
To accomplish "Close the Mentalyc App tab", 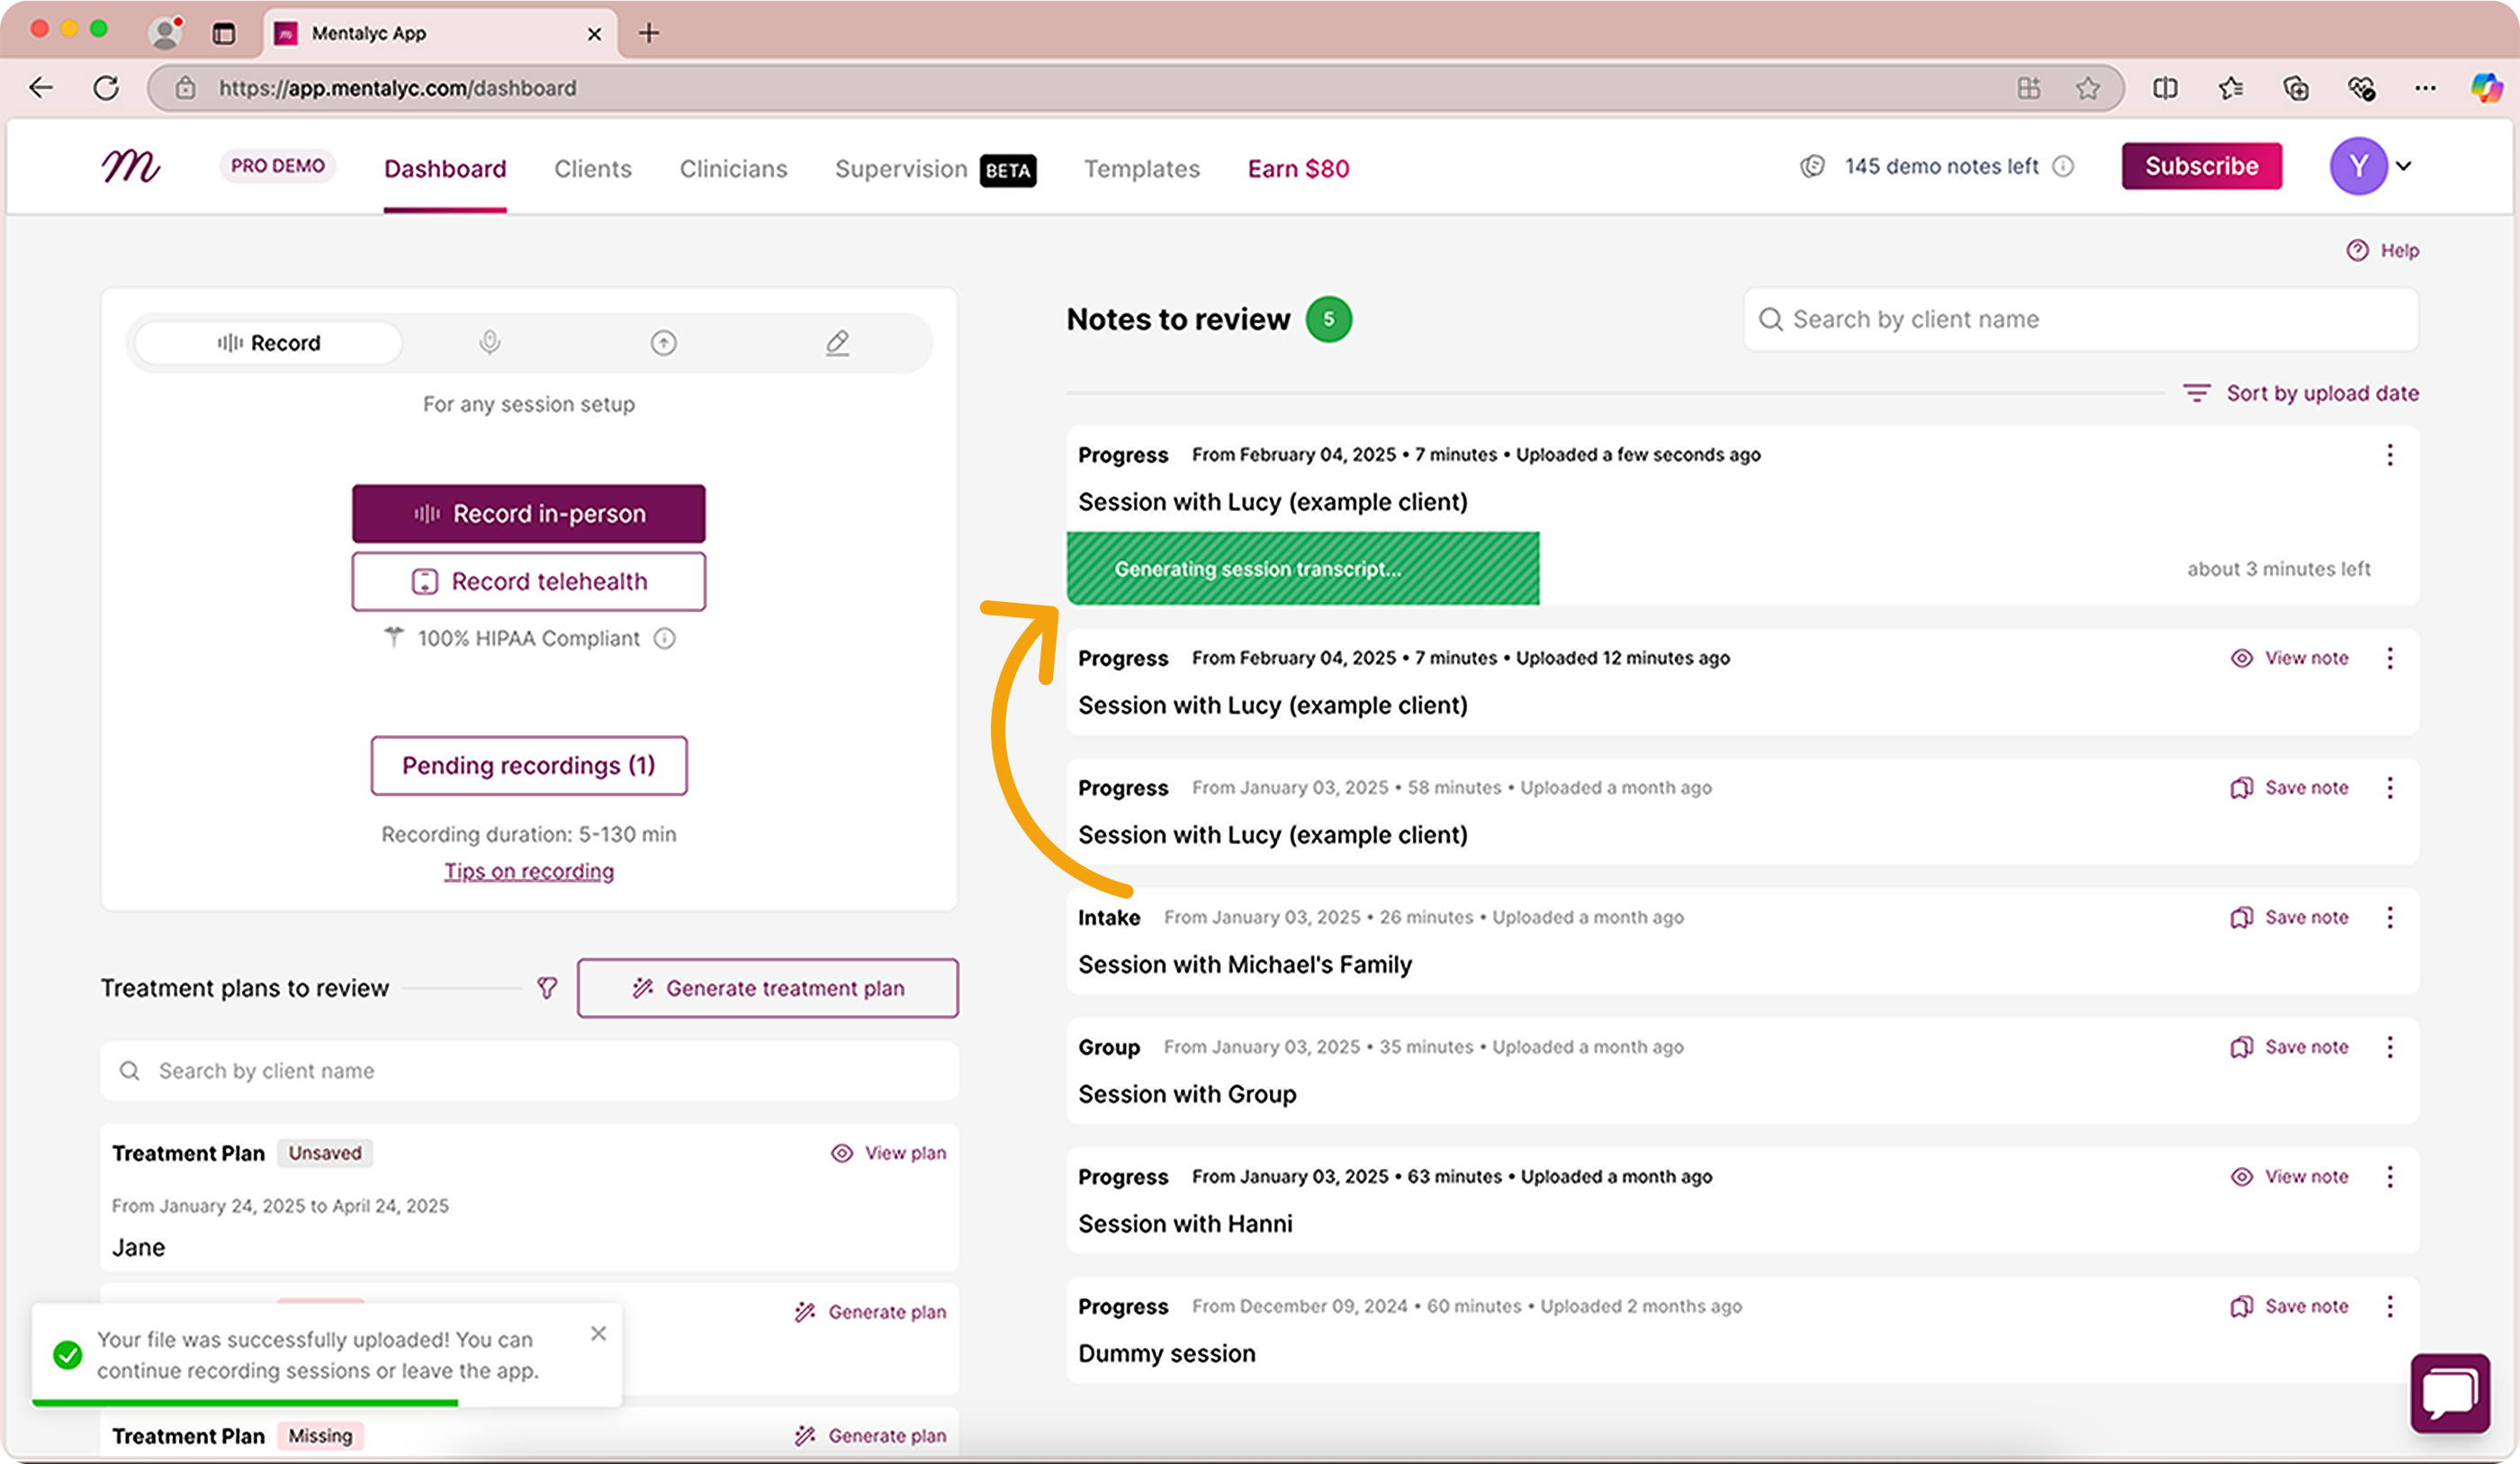I will tap(594, 34).
